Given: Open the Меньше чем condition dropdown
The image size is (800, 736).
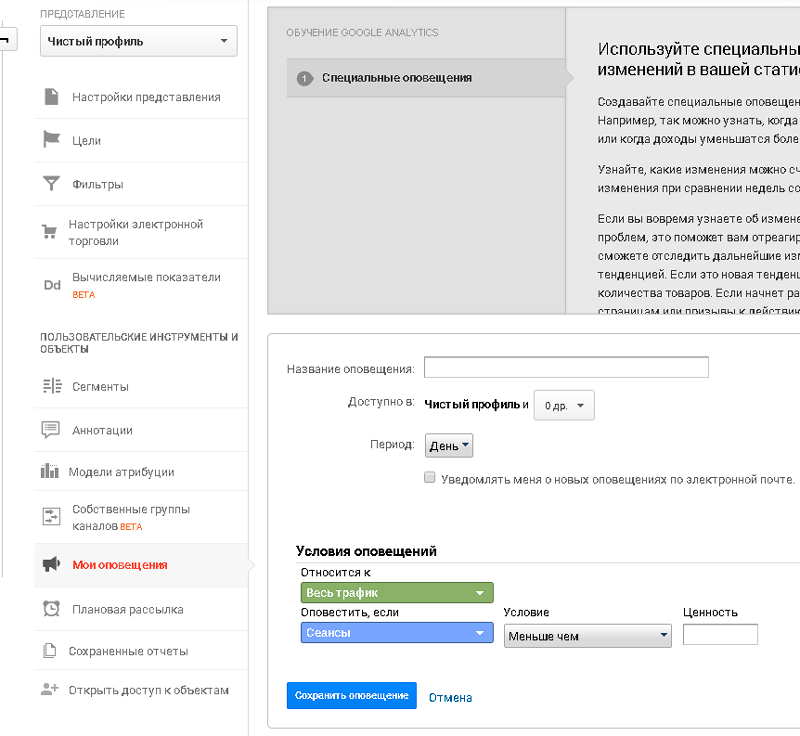Looking at the screenshot, I should [588, 636].
